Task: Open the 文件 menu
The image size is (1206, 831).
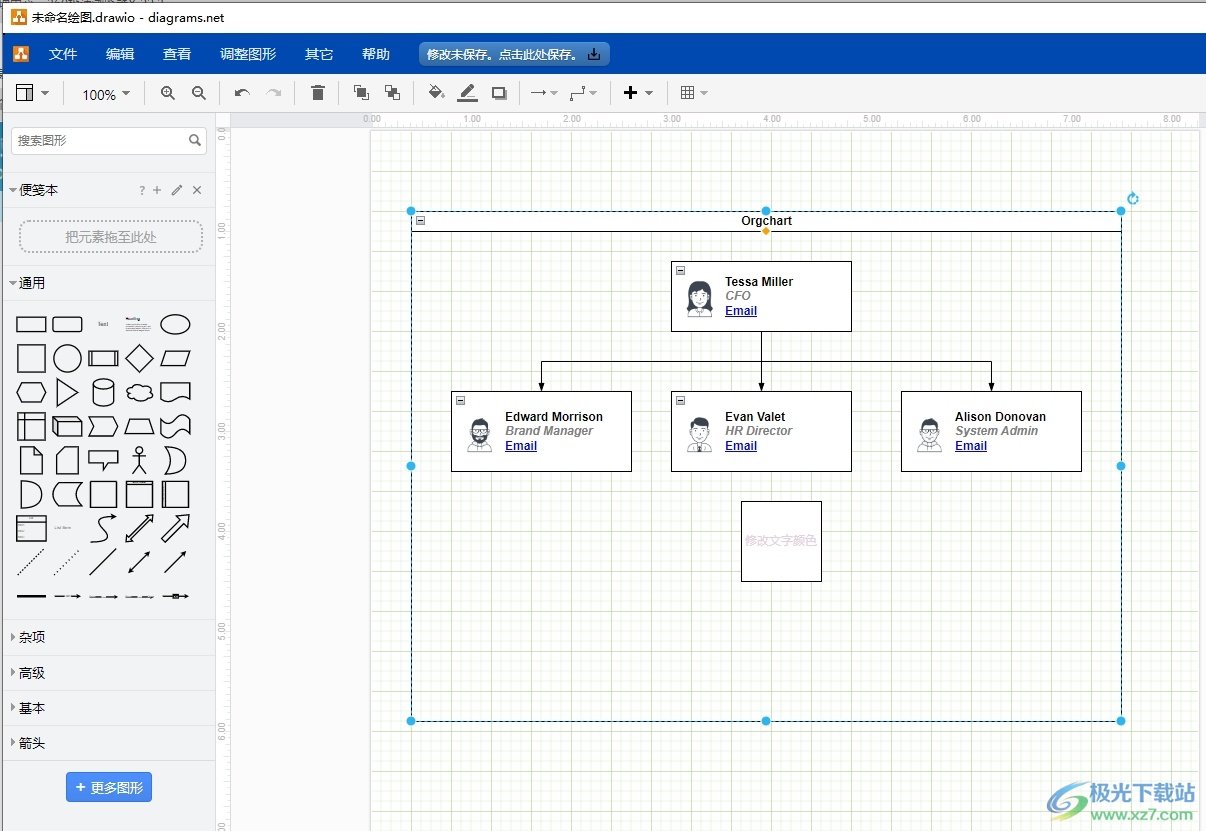Action: click(x=63, y=54)
